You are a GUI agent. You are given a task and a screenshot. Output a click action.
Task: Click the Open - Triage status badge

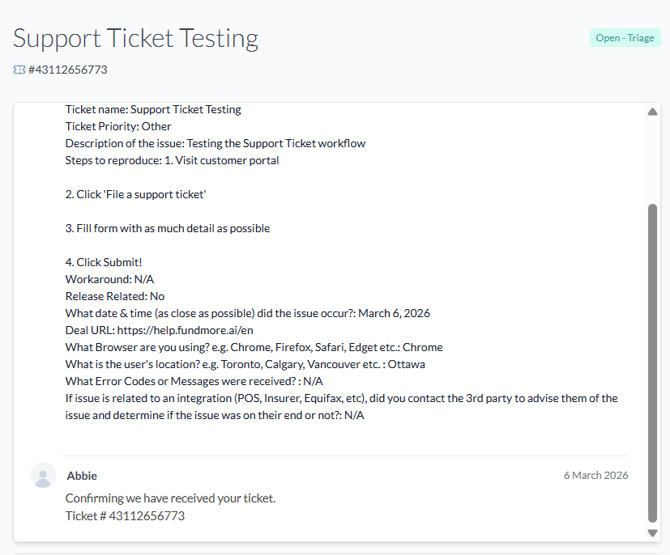pyautogui.click(x=625, y=38)
